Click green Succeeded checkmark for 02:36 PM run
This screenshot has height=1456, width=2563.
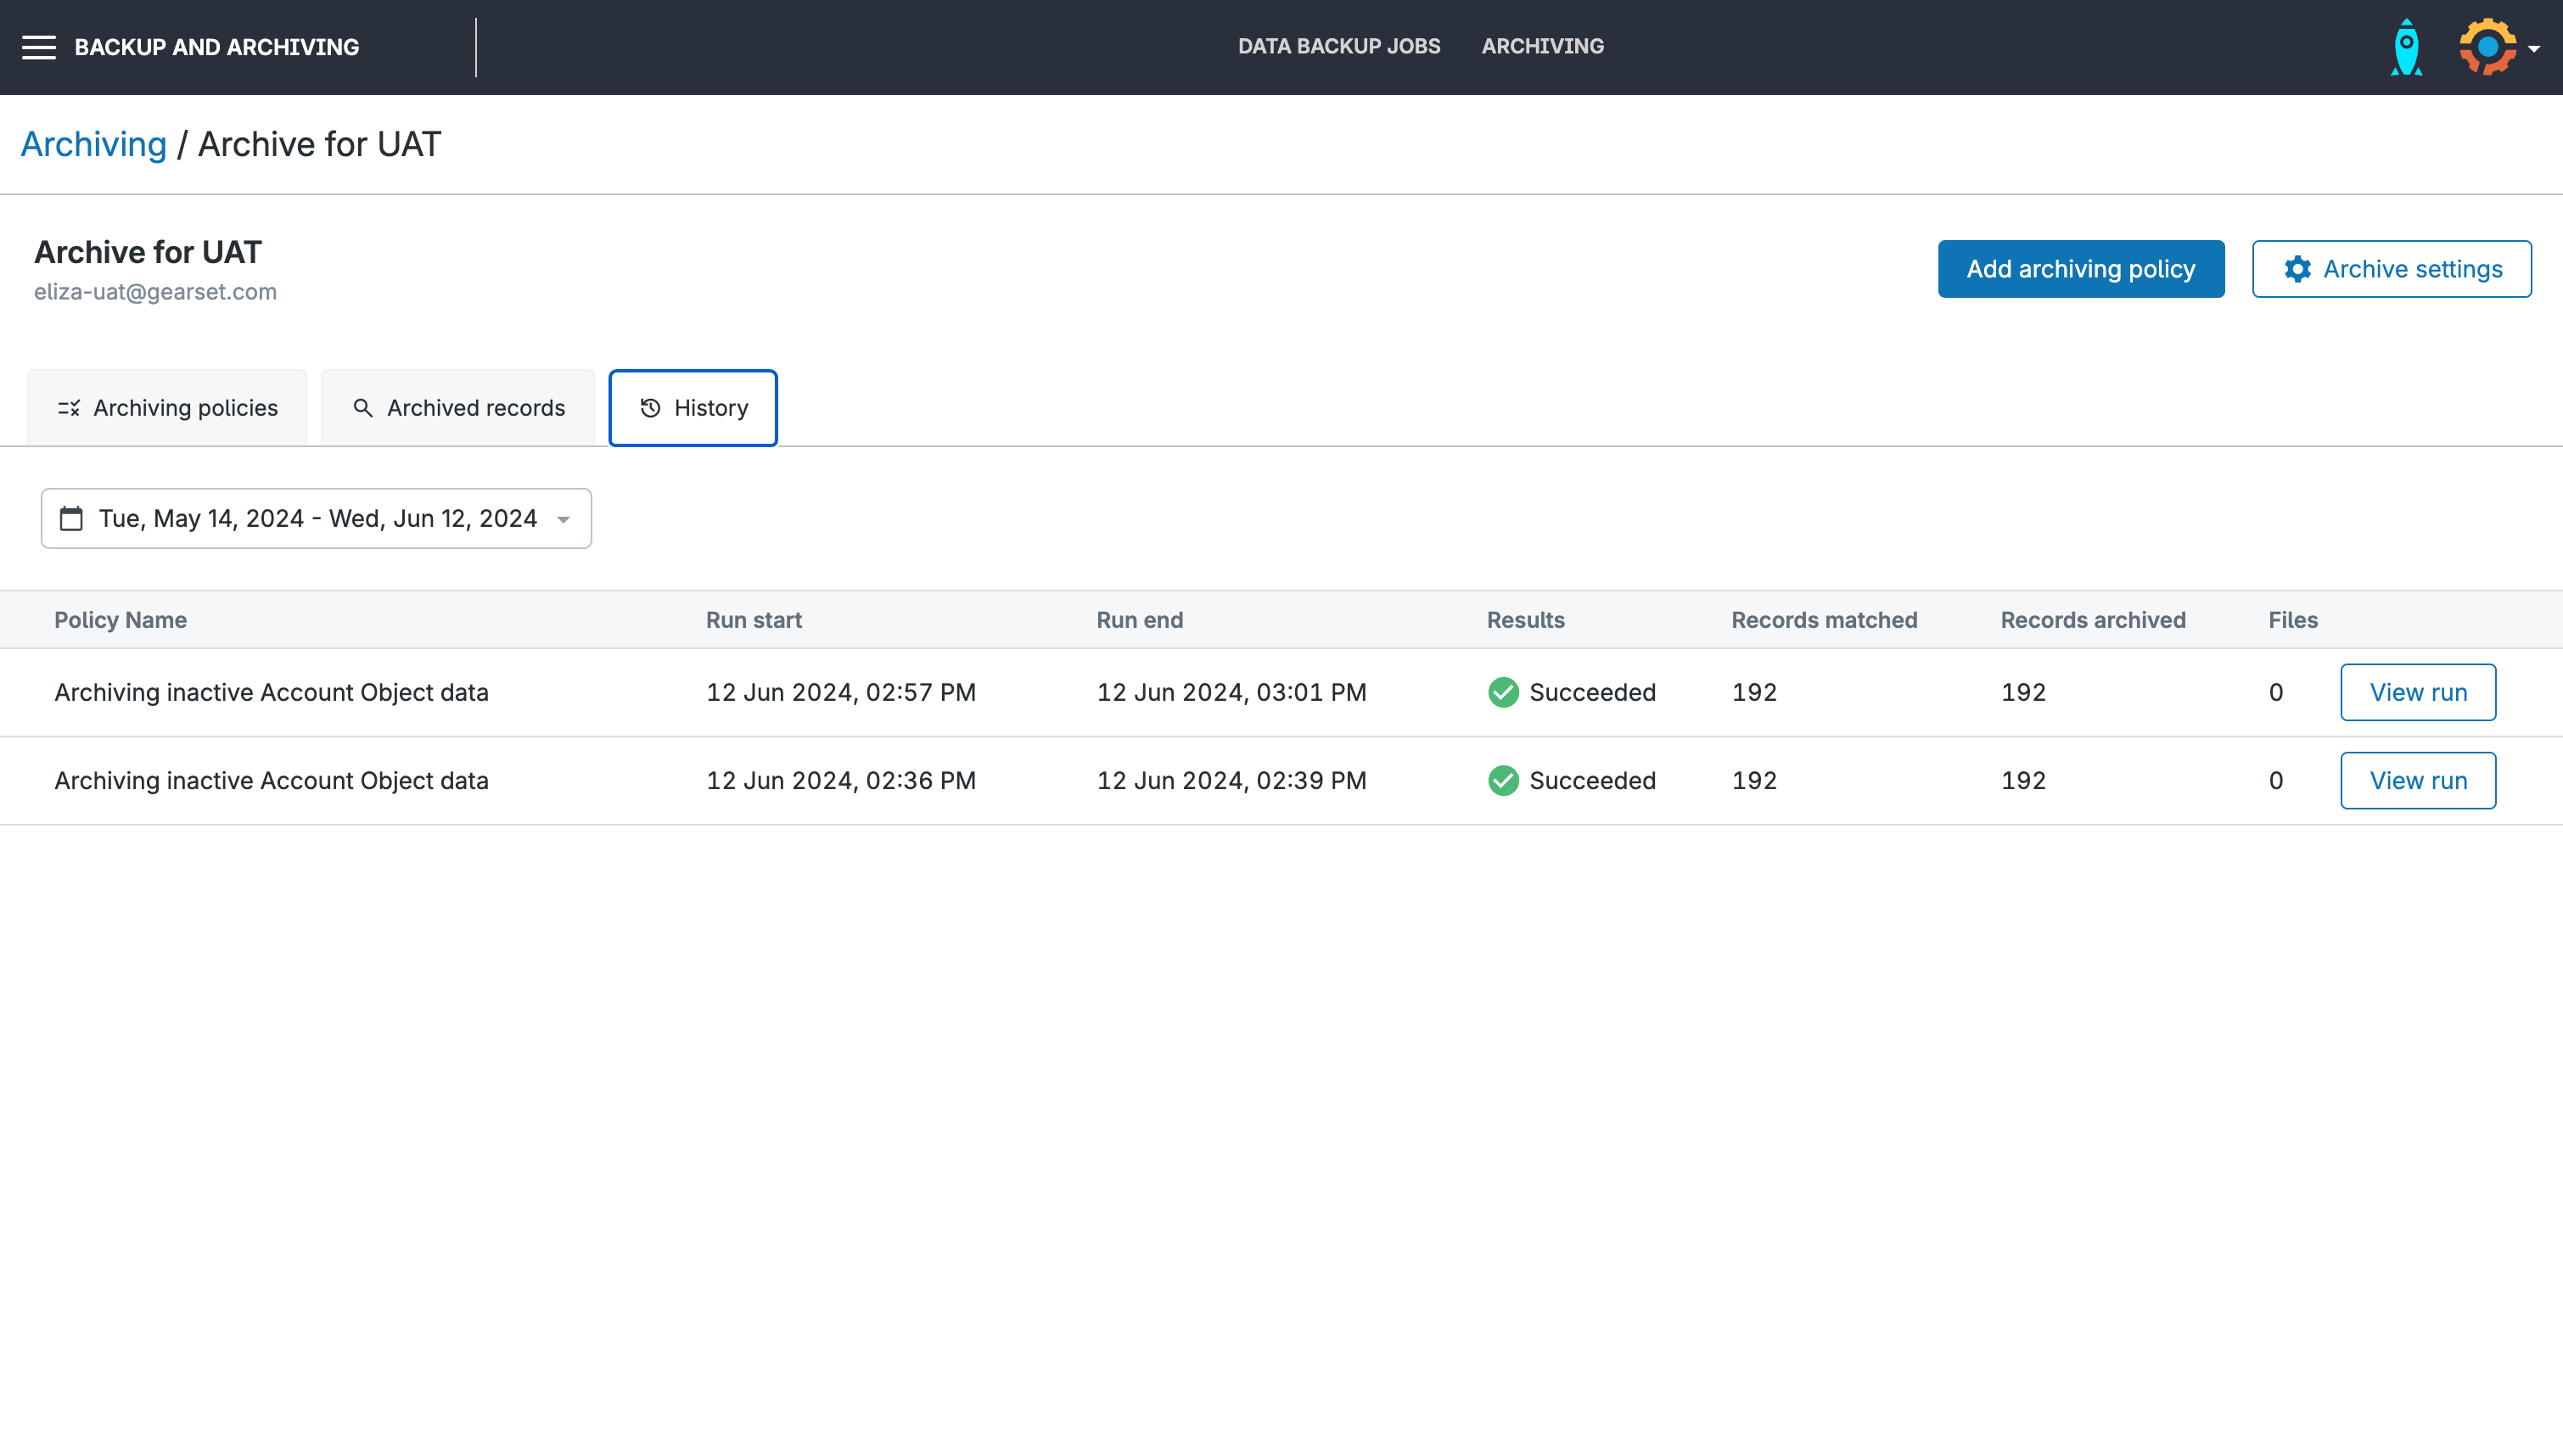[1503, 780]
